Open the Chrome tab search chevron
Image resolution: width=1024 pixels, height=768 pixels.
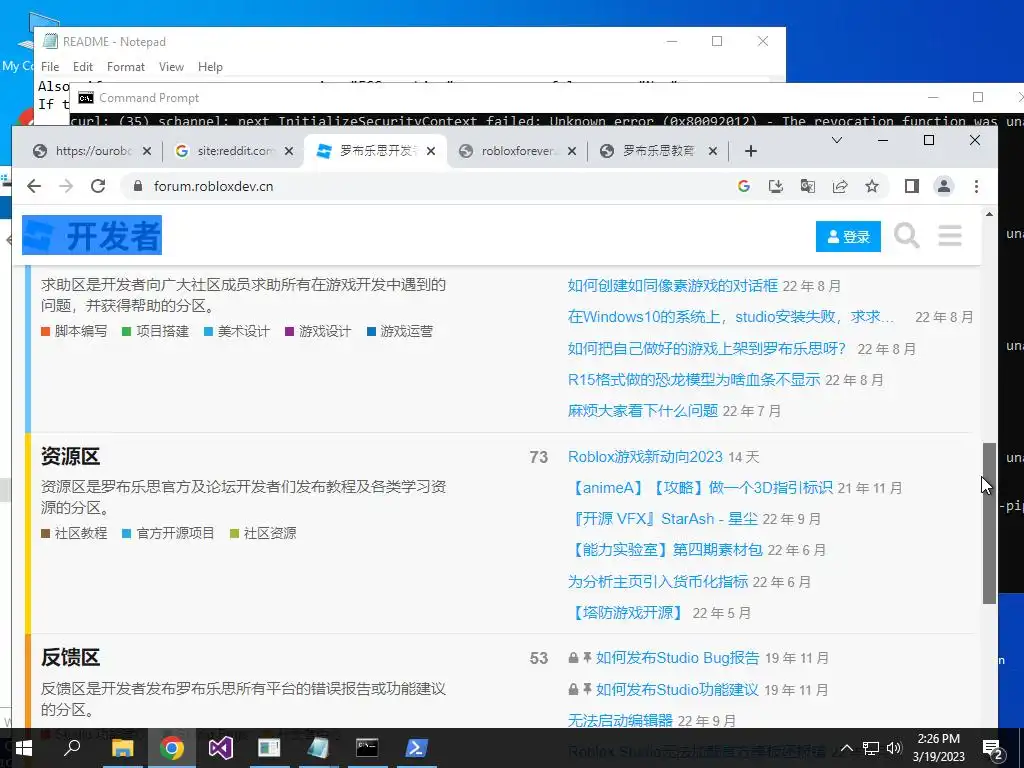(837, 140)
